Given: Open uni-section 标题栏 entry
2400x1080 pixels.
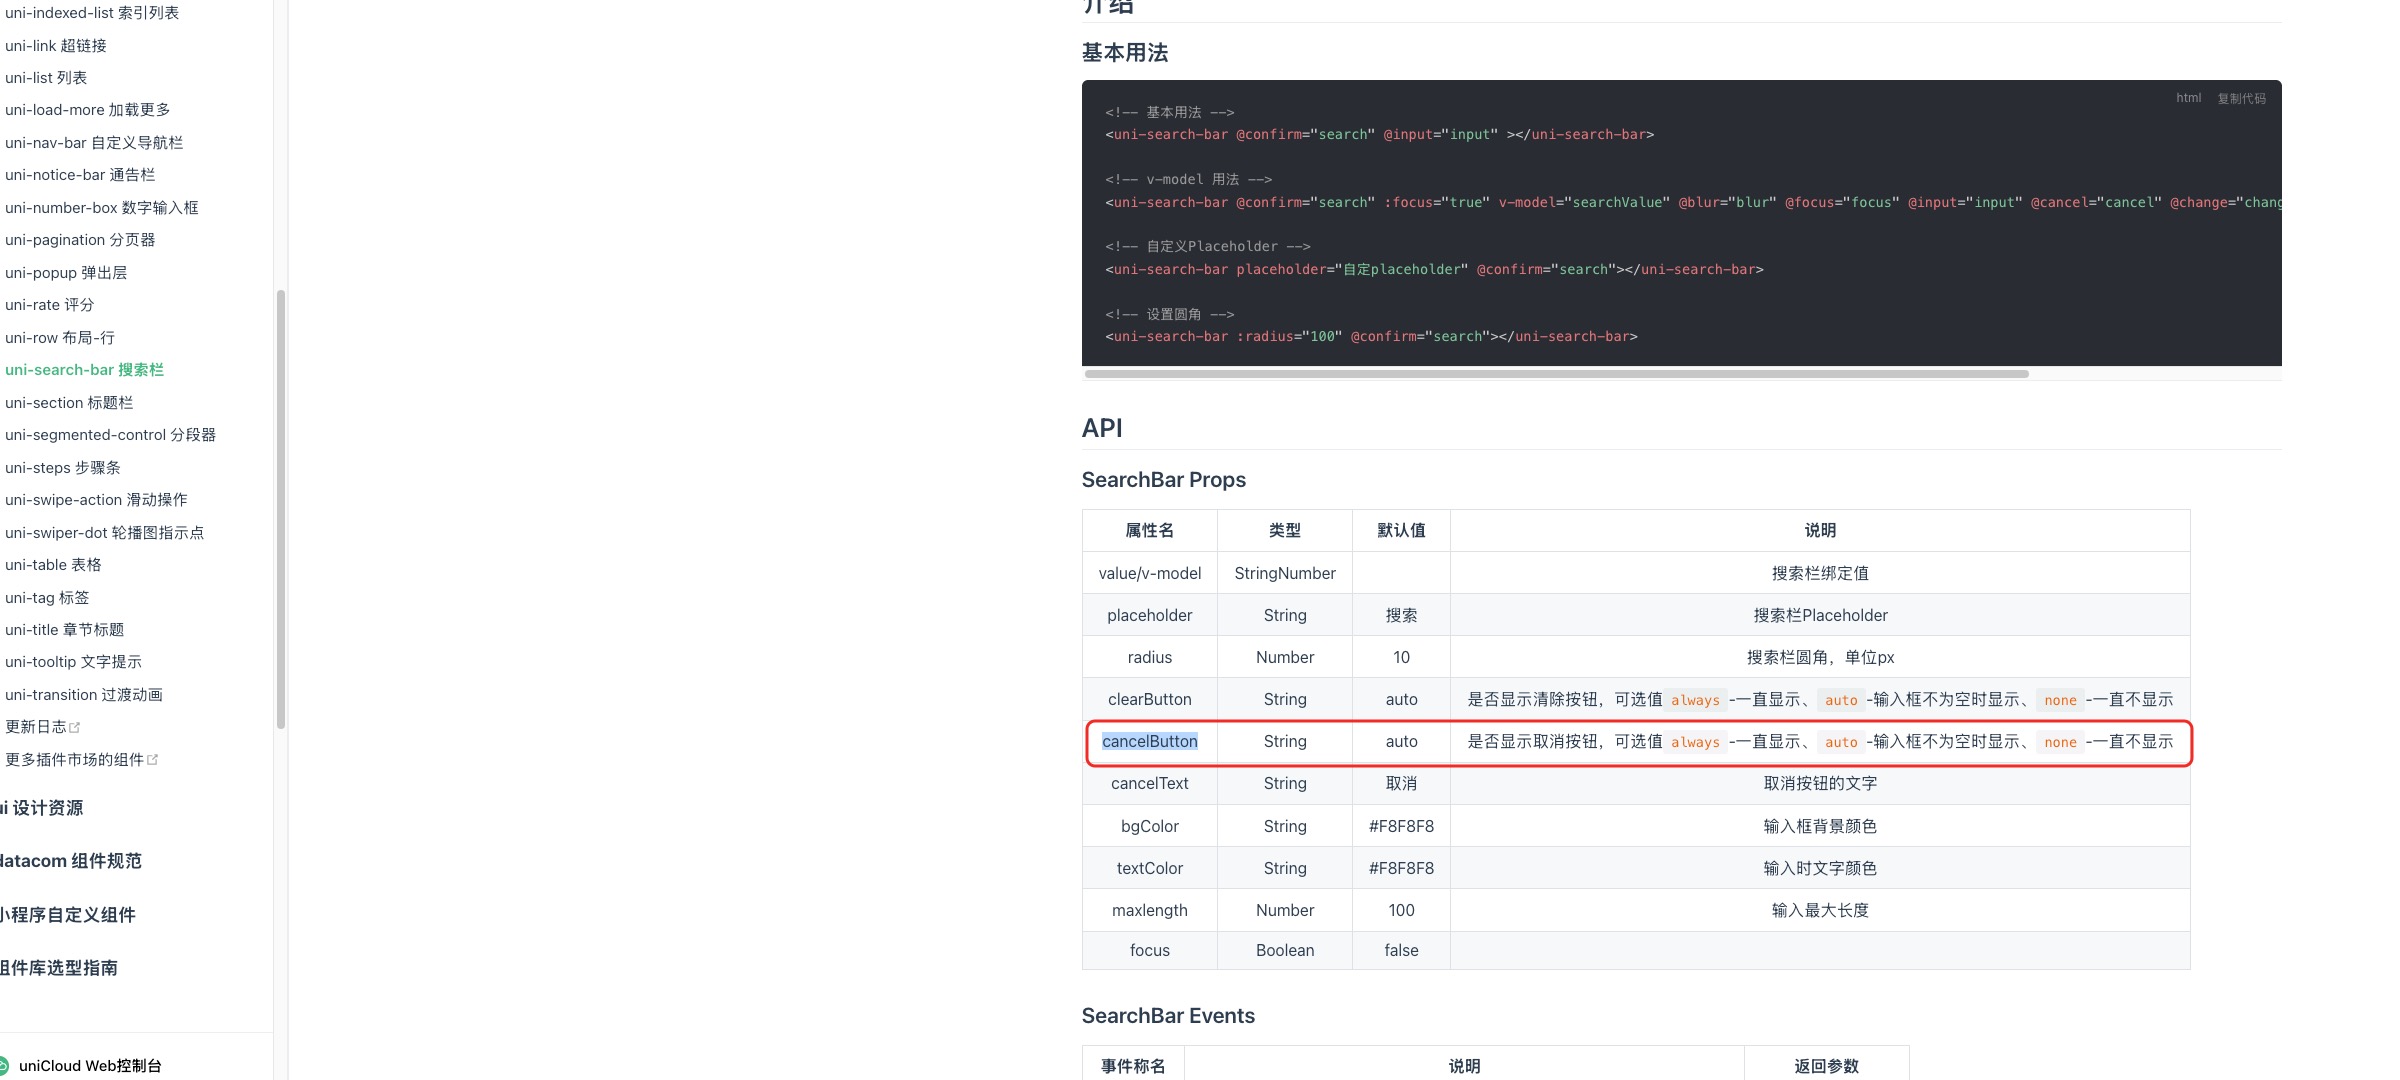Looking at the screenshot, I should point(69,403).
